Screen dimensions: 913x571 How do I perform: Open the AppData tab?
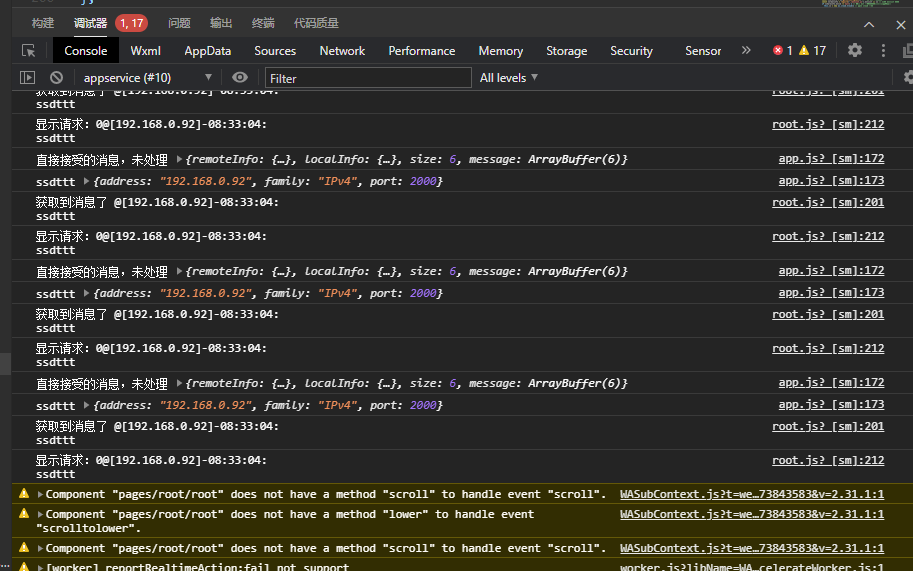click(x=208, y=51)
